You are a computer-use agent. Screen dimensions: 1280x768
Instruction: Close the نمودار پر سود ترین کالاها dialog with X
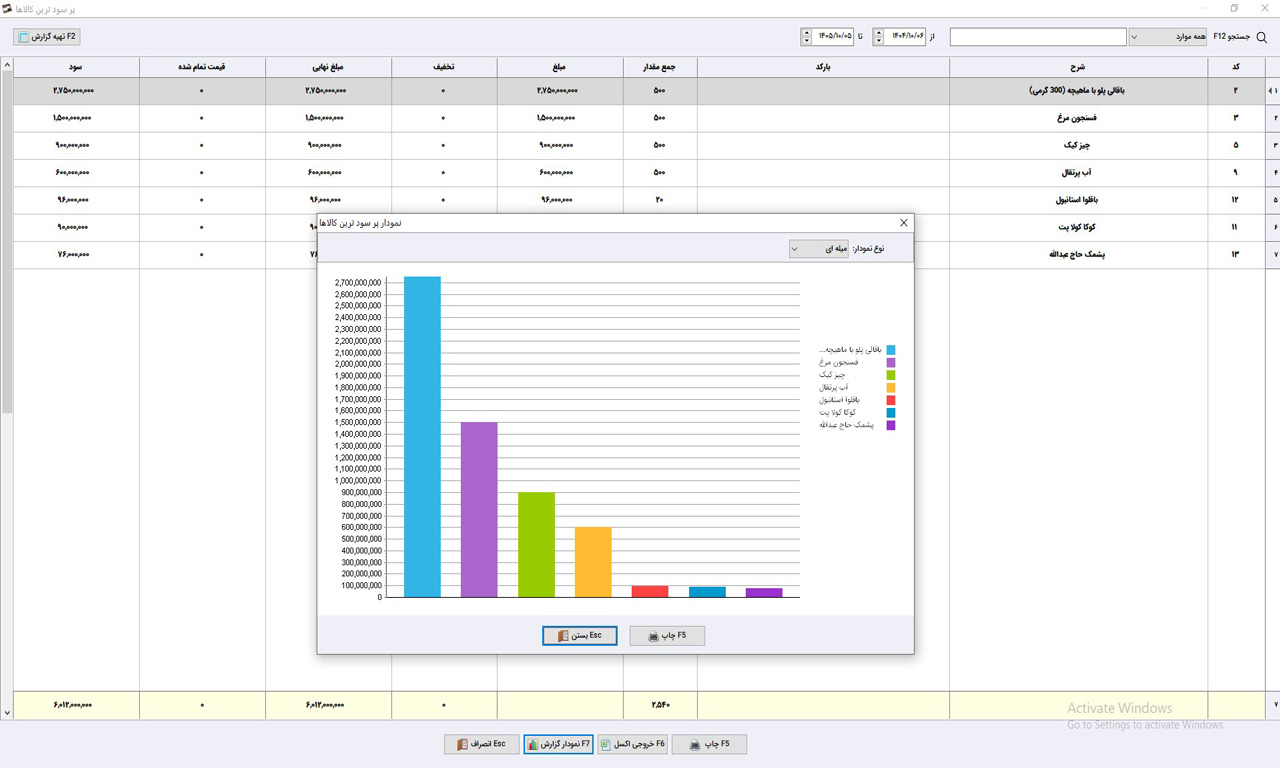point(904,223)
